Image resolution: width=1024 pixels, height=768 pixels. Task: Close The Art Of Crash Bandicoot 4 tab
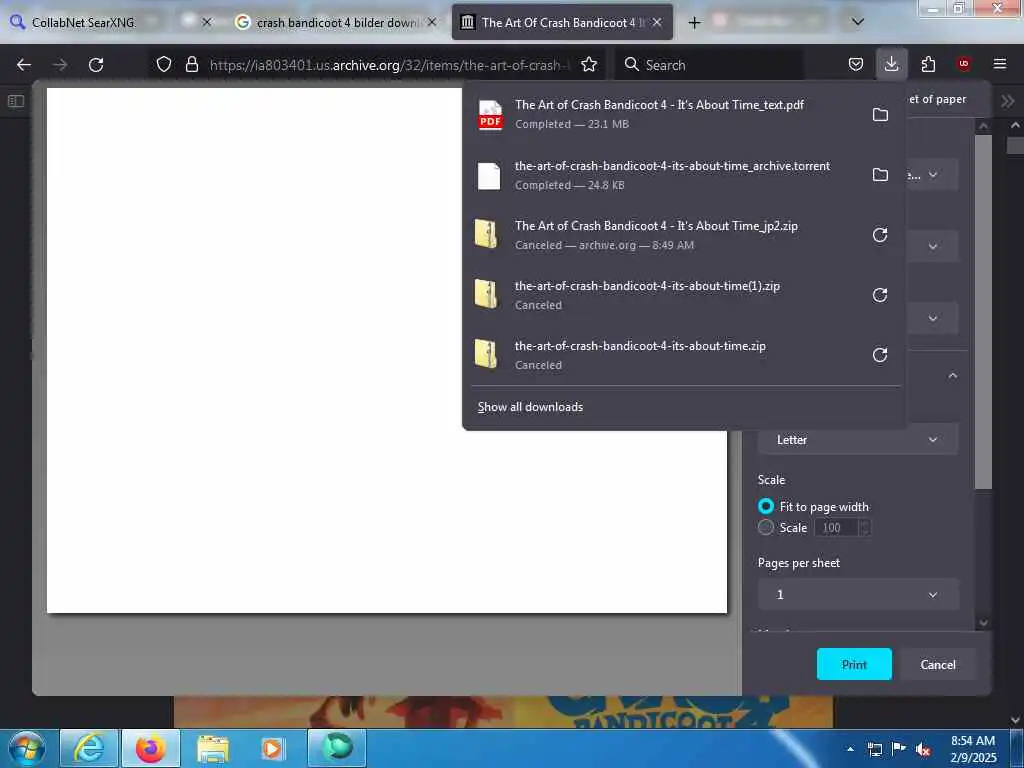[x=657, y=22]
